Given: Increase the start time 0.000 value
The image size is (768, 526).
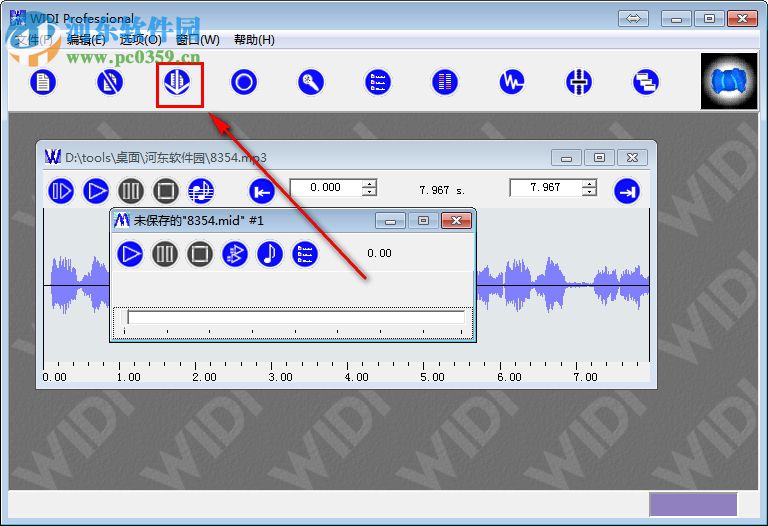Looking at the screenshot, I should point(370,184).
